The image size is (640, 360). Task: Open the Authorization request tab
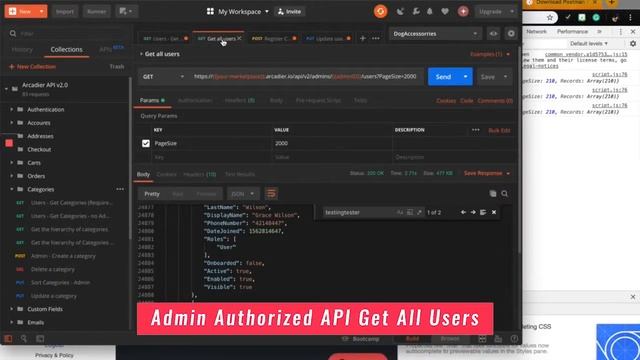pos(195,100)
